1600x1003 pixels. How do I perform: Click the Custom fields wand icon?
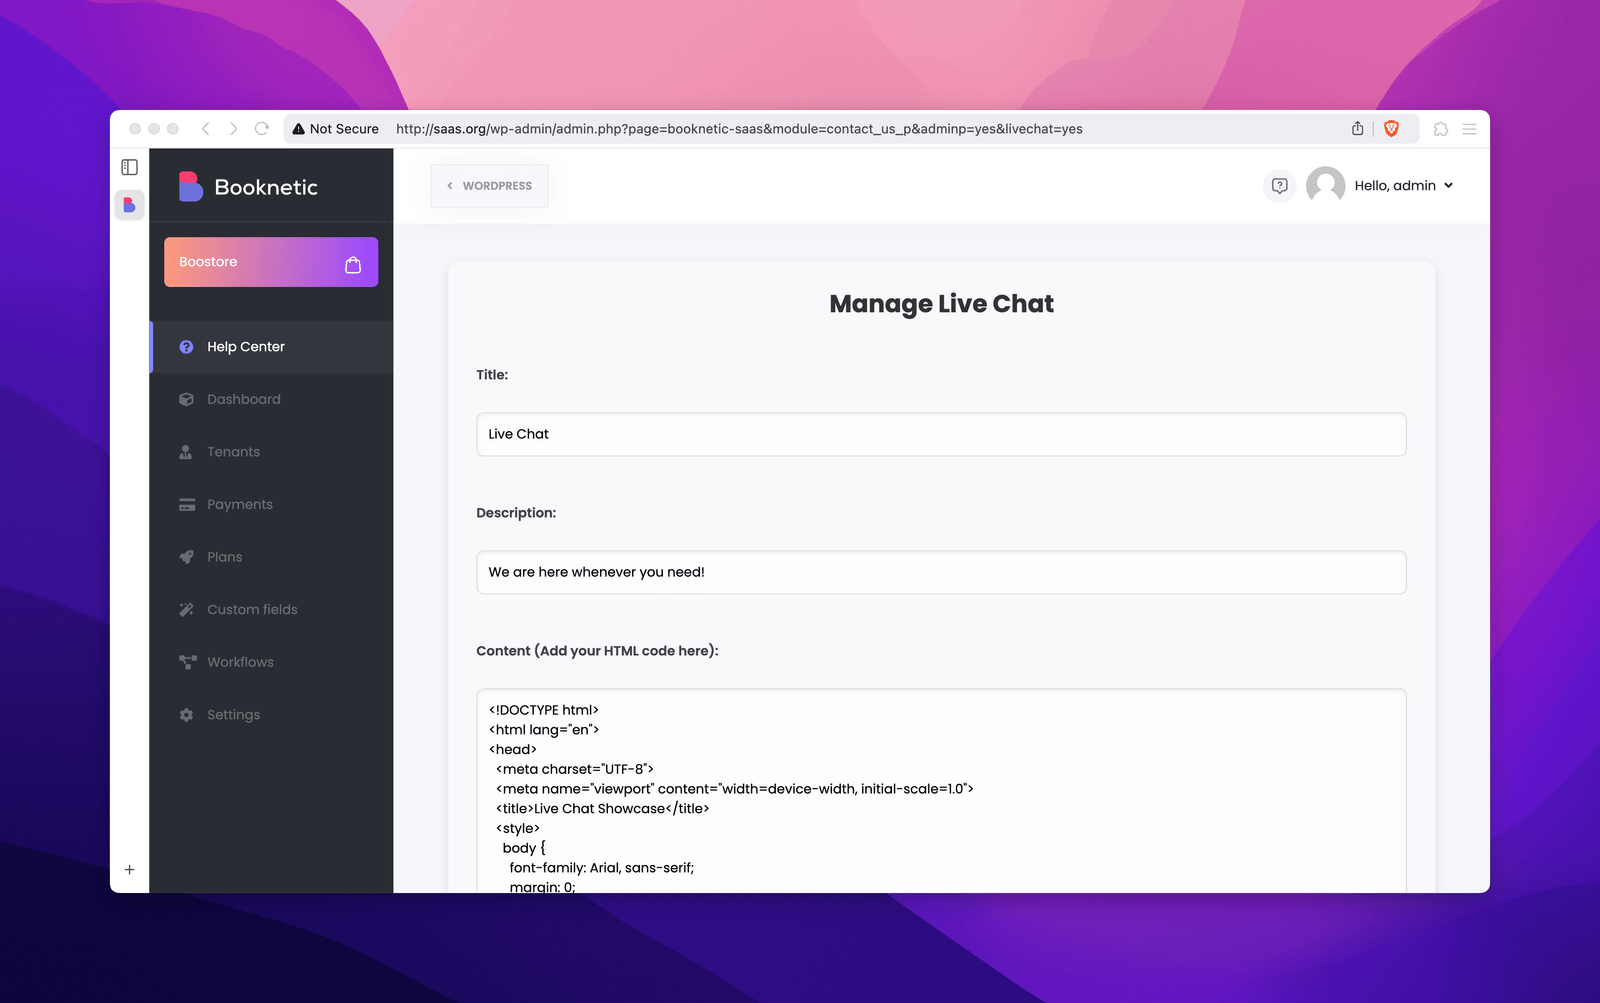tap(186, 610)
